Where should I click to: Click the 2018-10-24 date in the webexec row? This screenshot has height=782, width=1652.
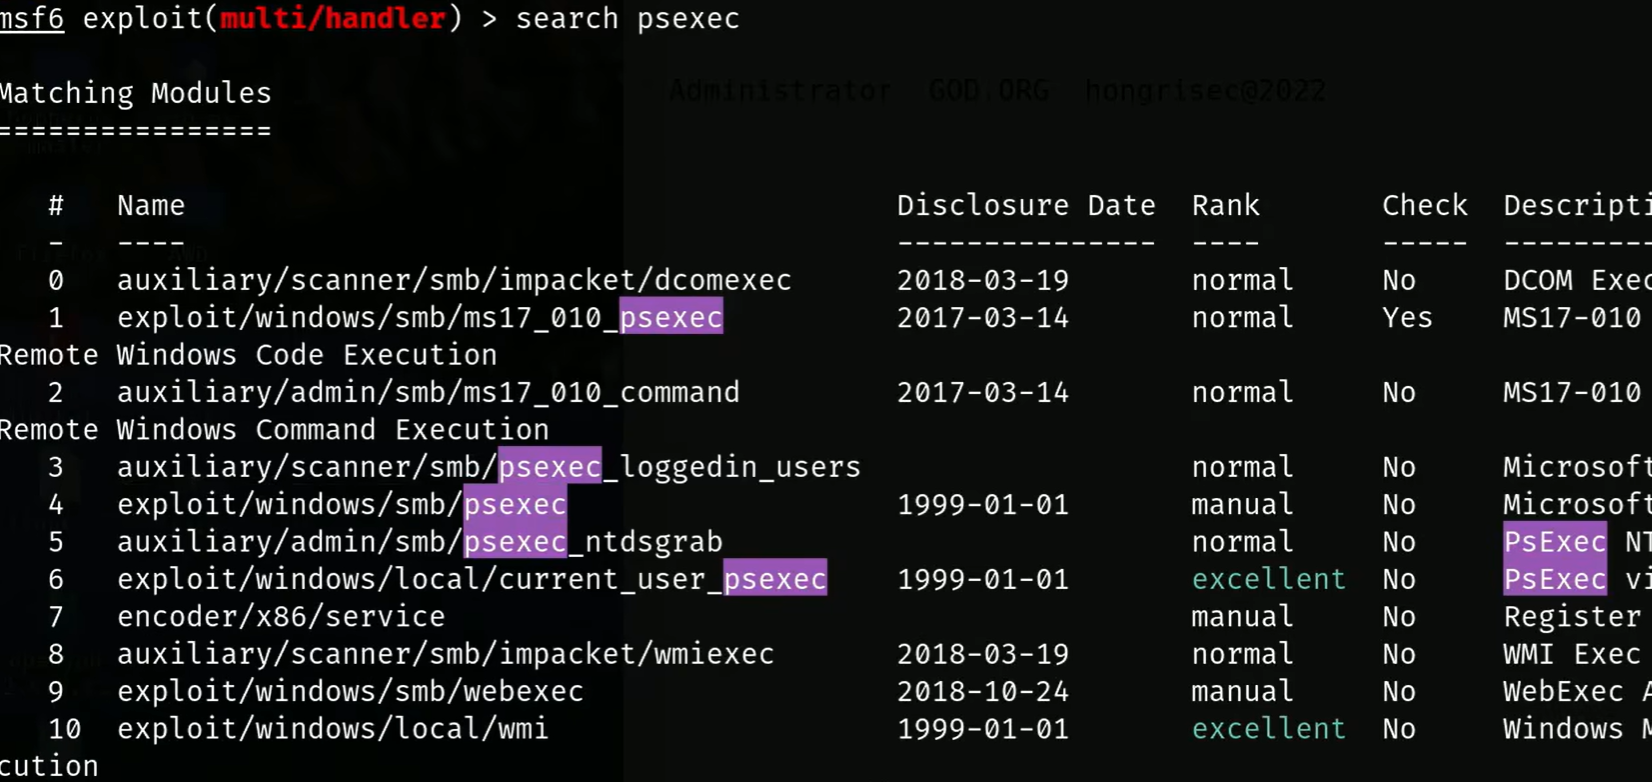tap(983, 692)
